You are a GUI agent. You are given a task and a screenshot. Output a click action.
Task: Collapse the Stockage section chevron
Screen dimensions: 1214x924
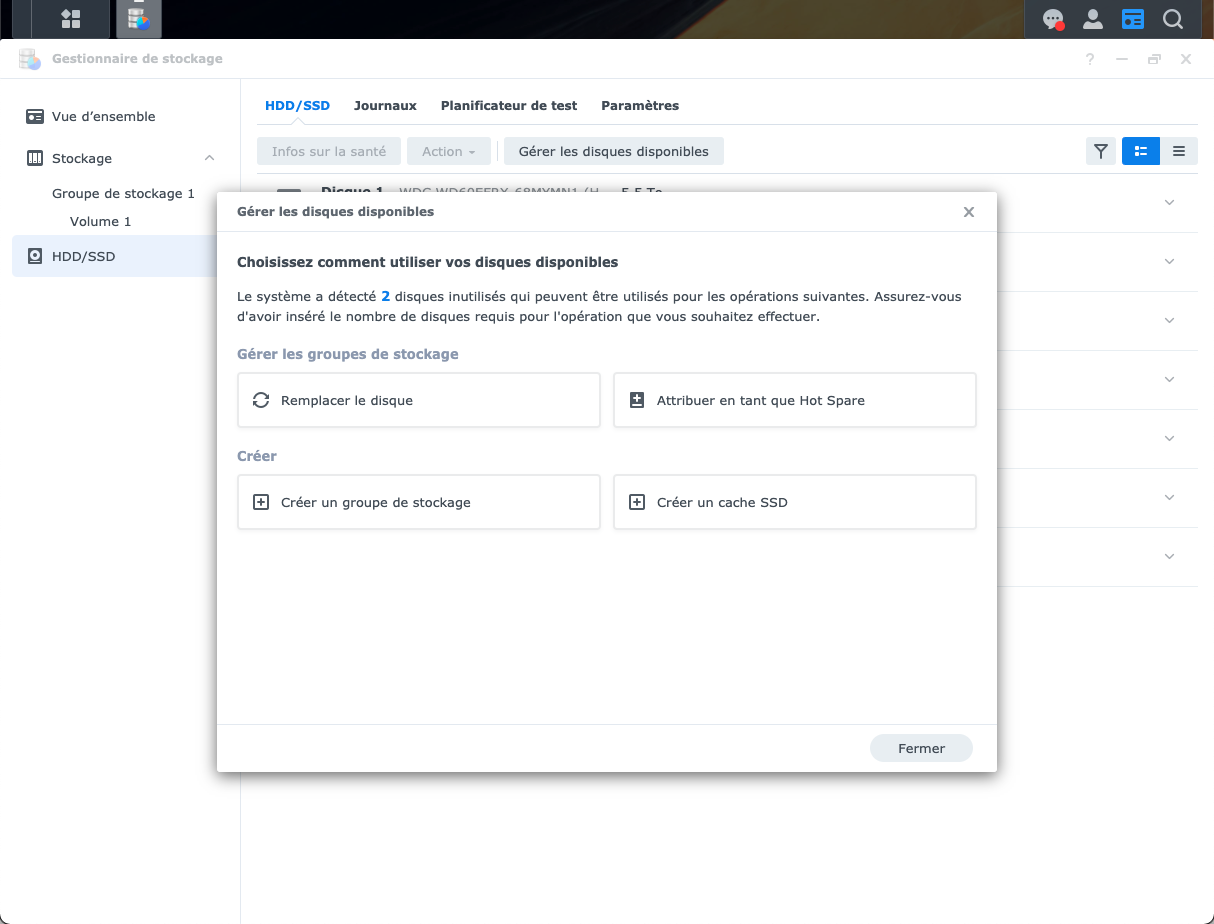[x=209, y=158]
